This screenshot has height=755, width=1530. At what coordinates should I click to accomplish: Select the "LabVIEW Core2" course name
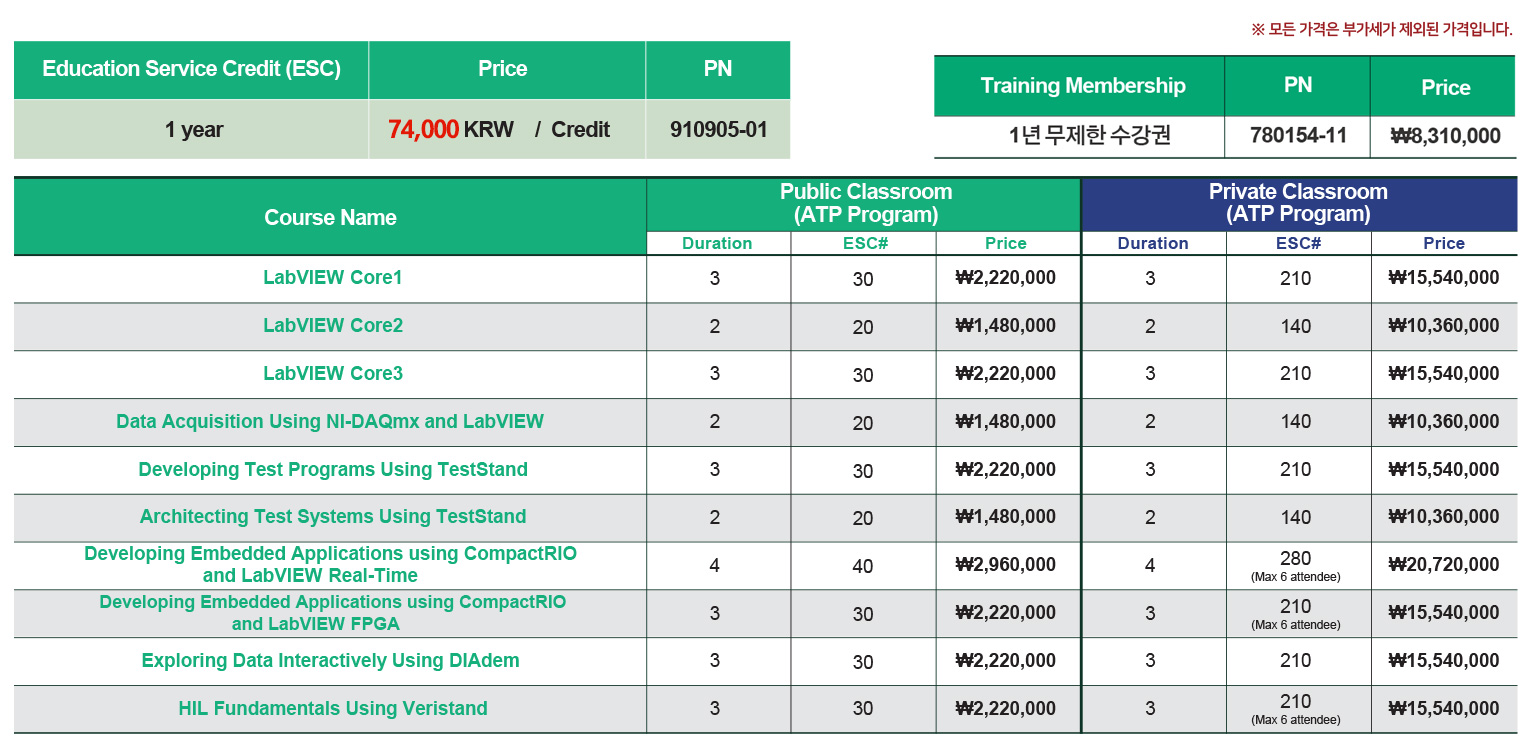tap(333, 326)
